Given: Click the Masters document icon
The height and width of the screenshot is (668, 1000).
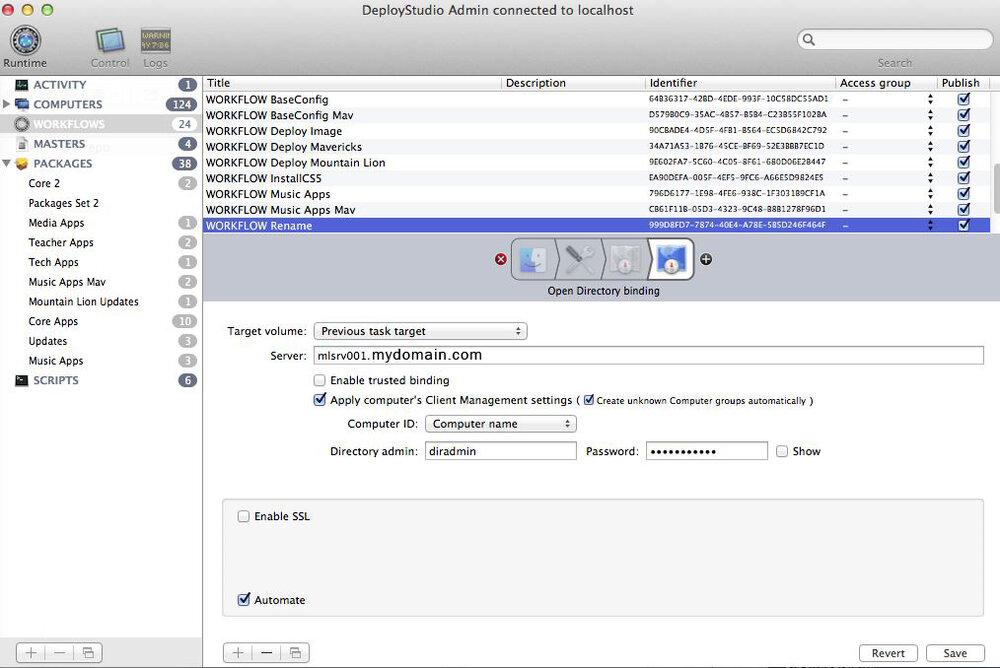Looking at the screenshot, I should (x=22, y=144).
